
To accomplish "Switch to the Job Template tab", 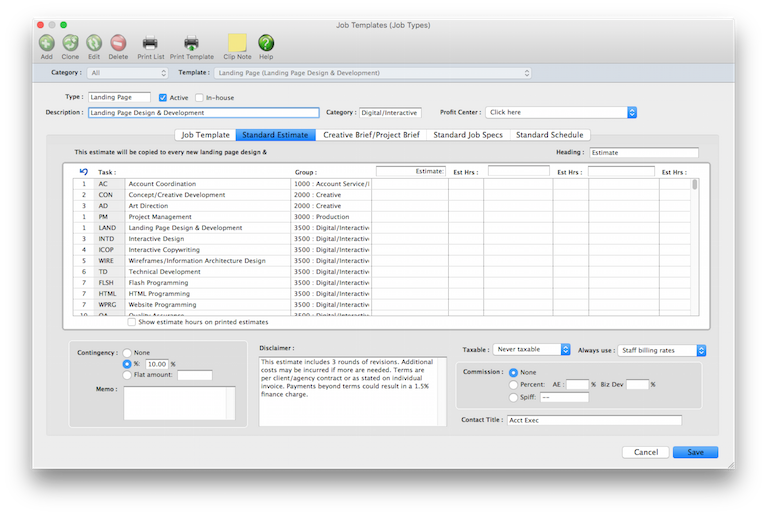I will (205, 135).
